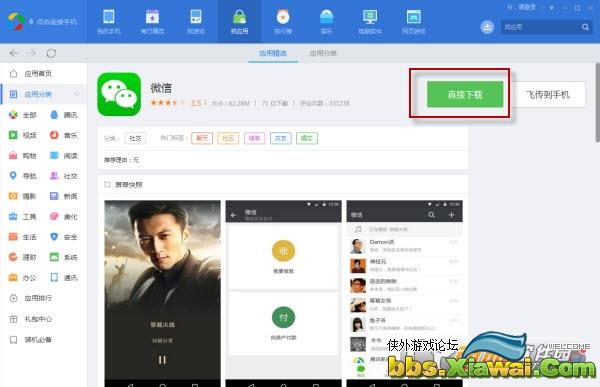Select the 安全 (Security) category
This screenshot has height=387, width=600.
click(64, 237)
